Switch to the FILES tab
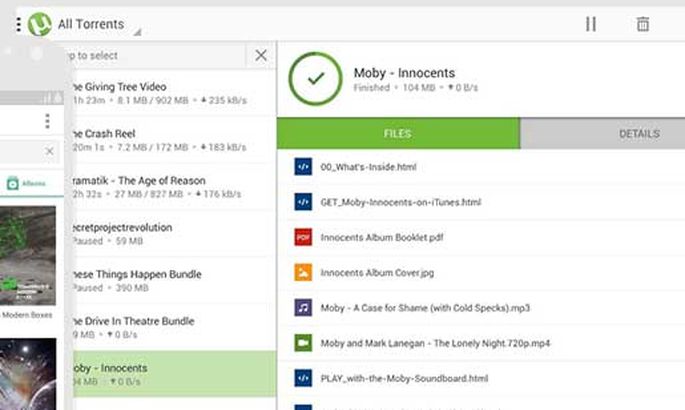Viewport: 685px width, 410px height. pos(398,134)
